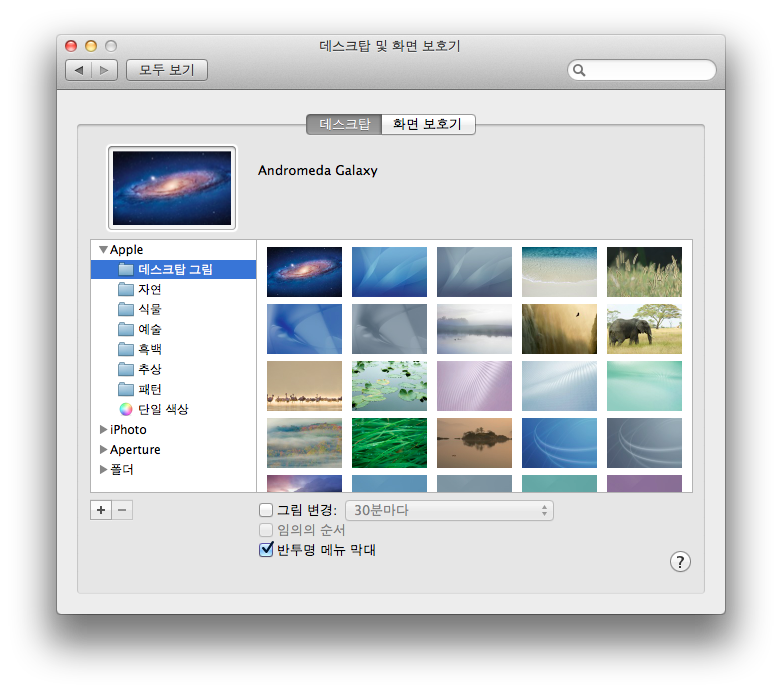This screenshot has height=693, width=782.
Task: Switch to the 데스크탑 tab
Action: [344, 124]
